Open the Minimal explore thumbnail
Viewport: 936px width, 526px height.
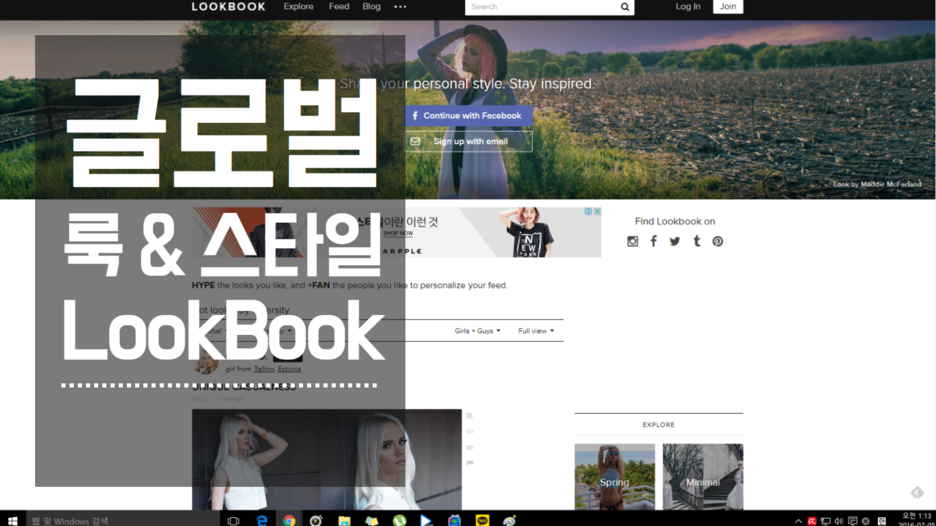click(x=703, y=476)
